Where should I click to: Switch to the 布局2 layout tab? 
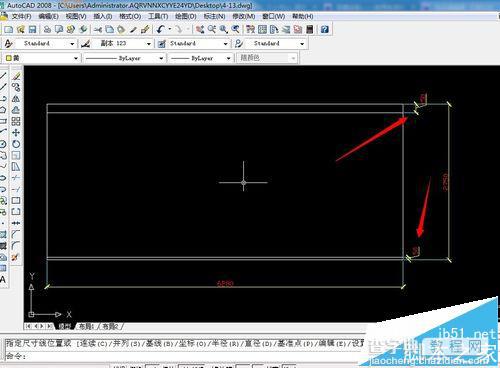click(x=110, y=326)
